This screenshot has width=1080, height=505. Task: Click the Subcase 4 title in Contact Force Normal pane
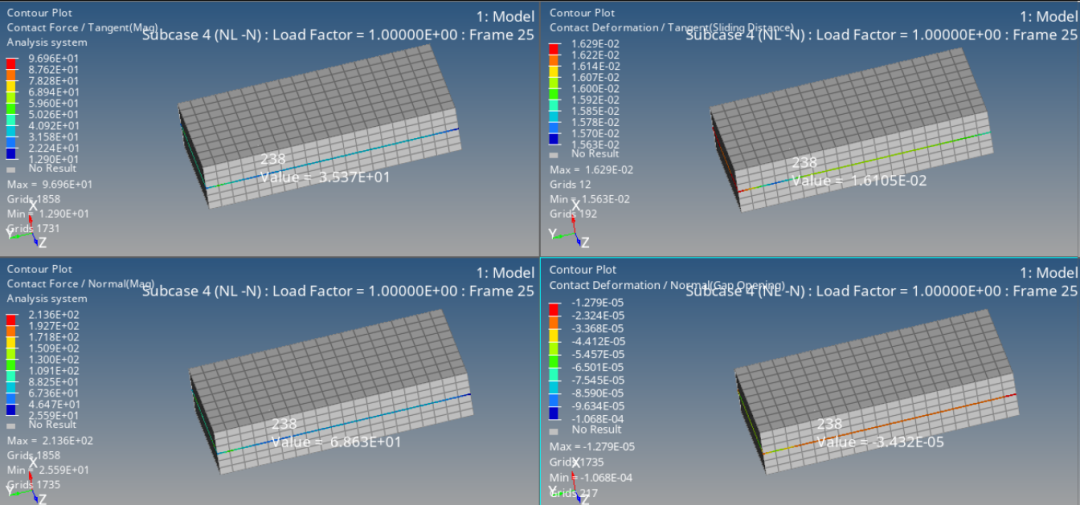tap(338, 290)
